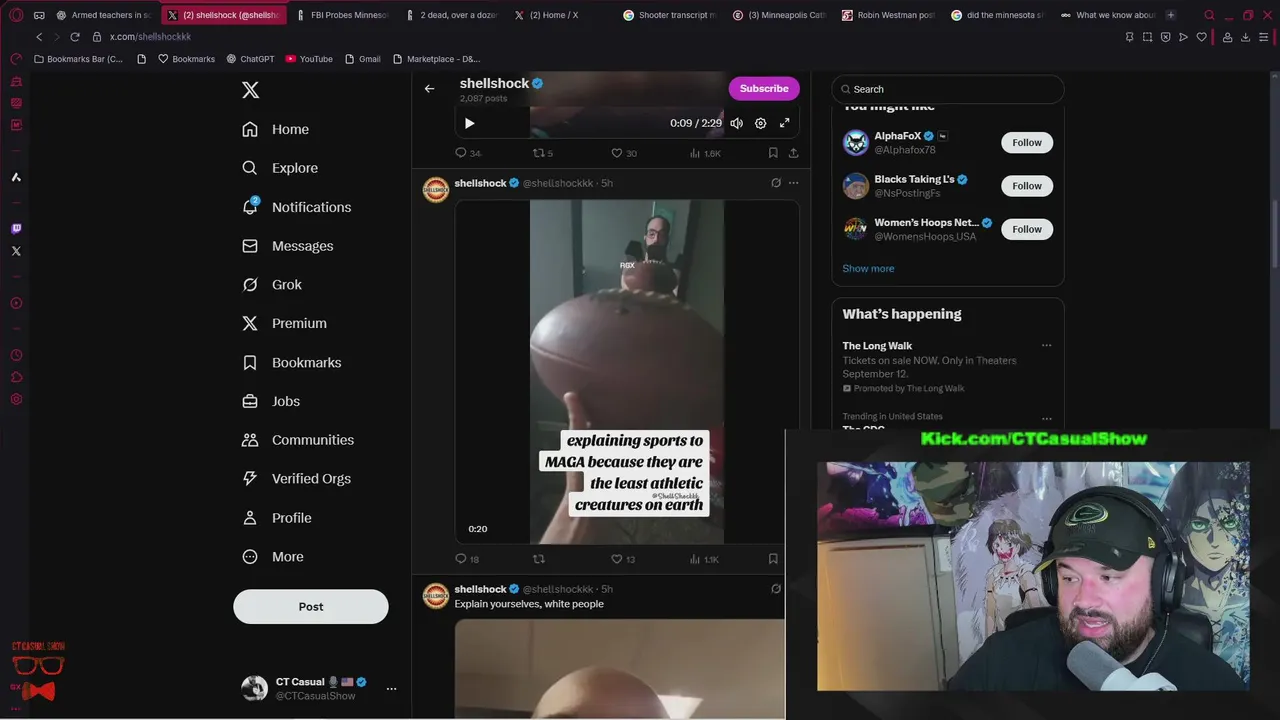Open Bookmarks in the X sidebar
This screenshot has height=720, width=1280.
pyautogui.click(x=291, y=362)
